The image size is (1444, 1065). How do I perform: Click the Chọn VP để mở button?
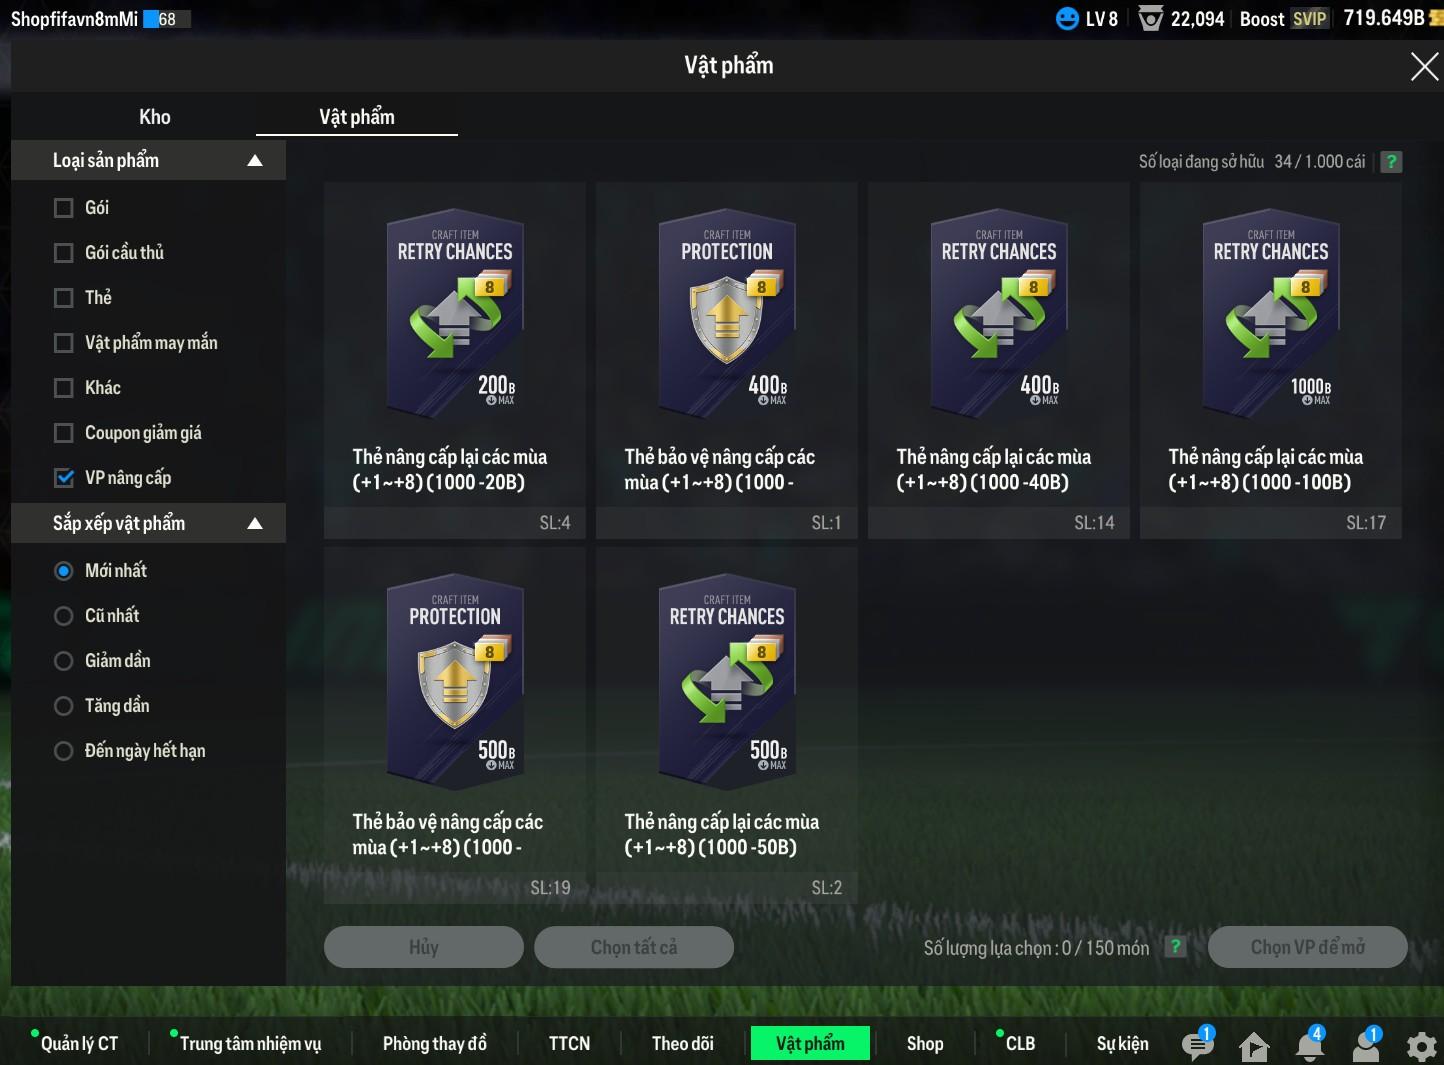tap(1307, 947)
